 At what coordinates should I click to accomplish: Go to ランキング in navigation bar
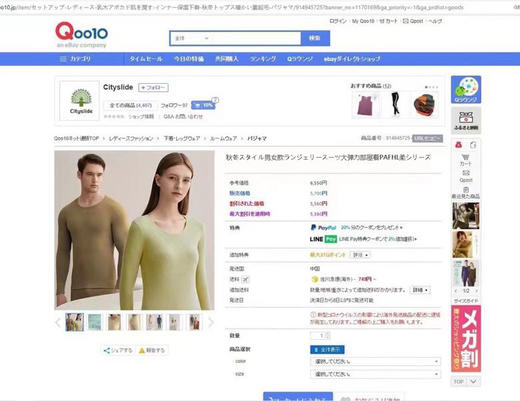coord(263,59)
